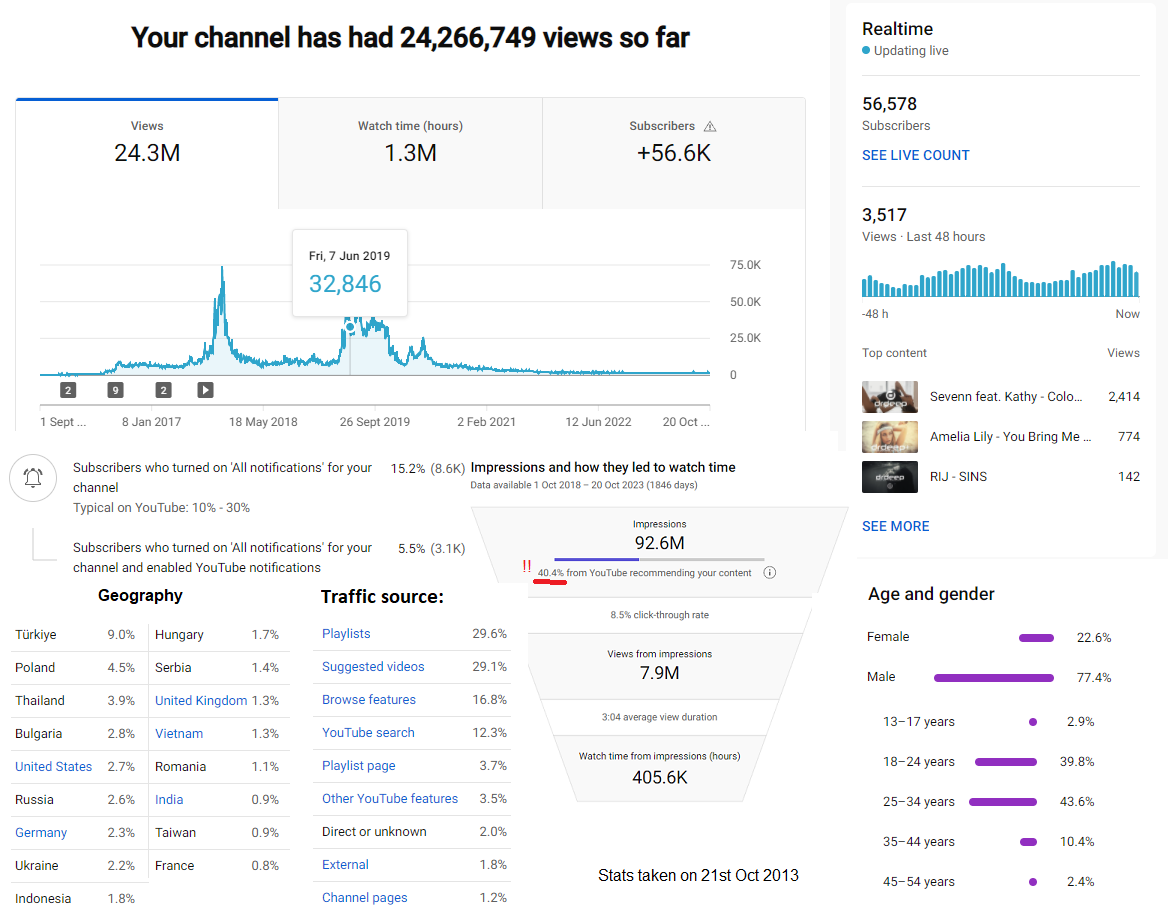Open the YouTube search traffic source link
The height and width of the screenshot is (909, 1168).
tap(368, 732)
